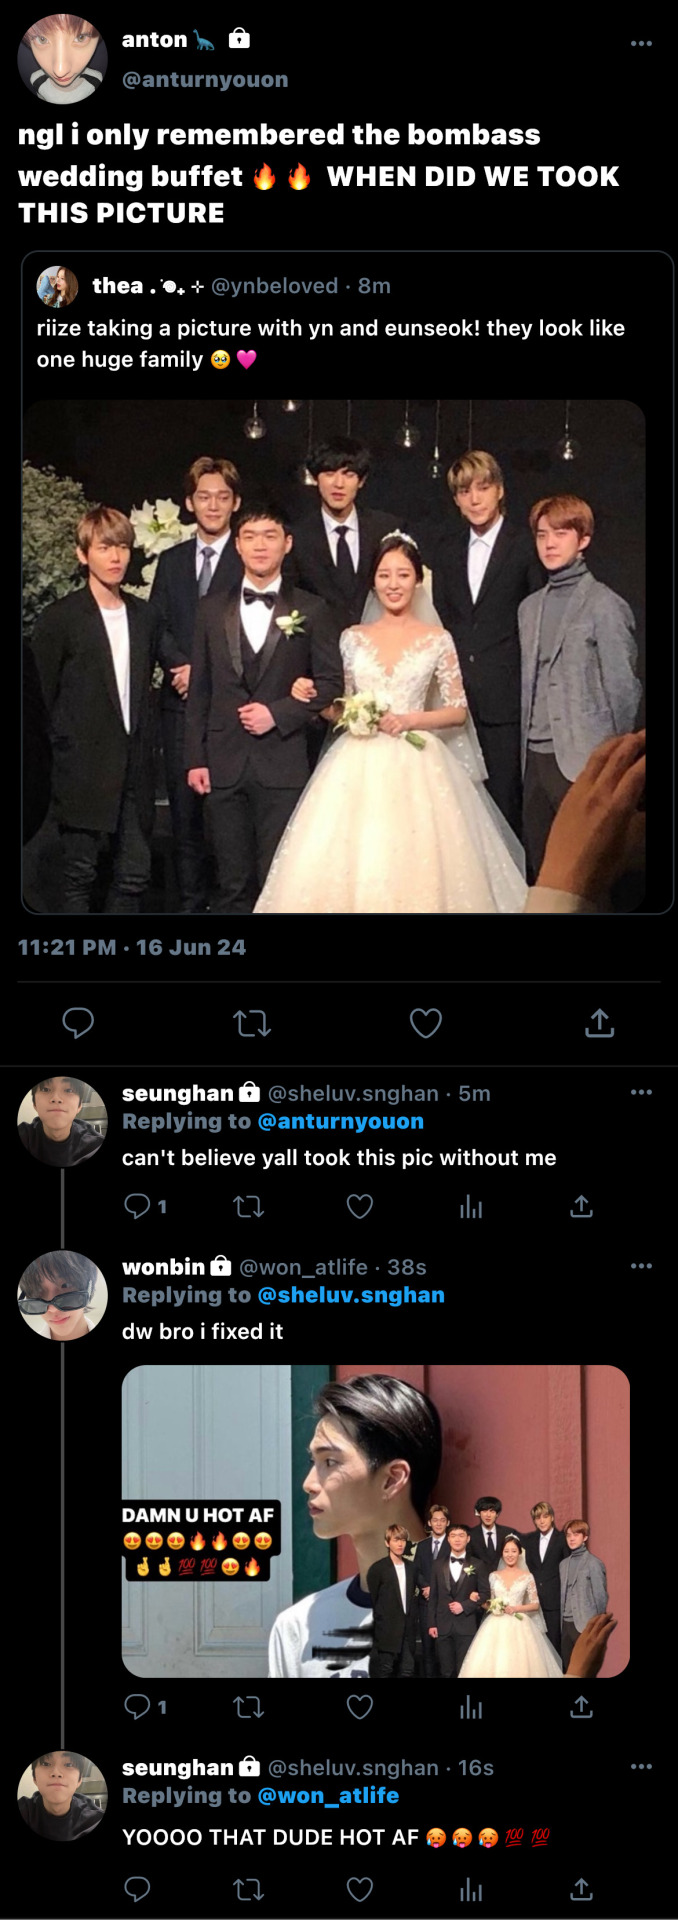The height and width of the screenshot is (1920, 678).
Task: Like seunghan's last reply
Action: click(360, 1889)
